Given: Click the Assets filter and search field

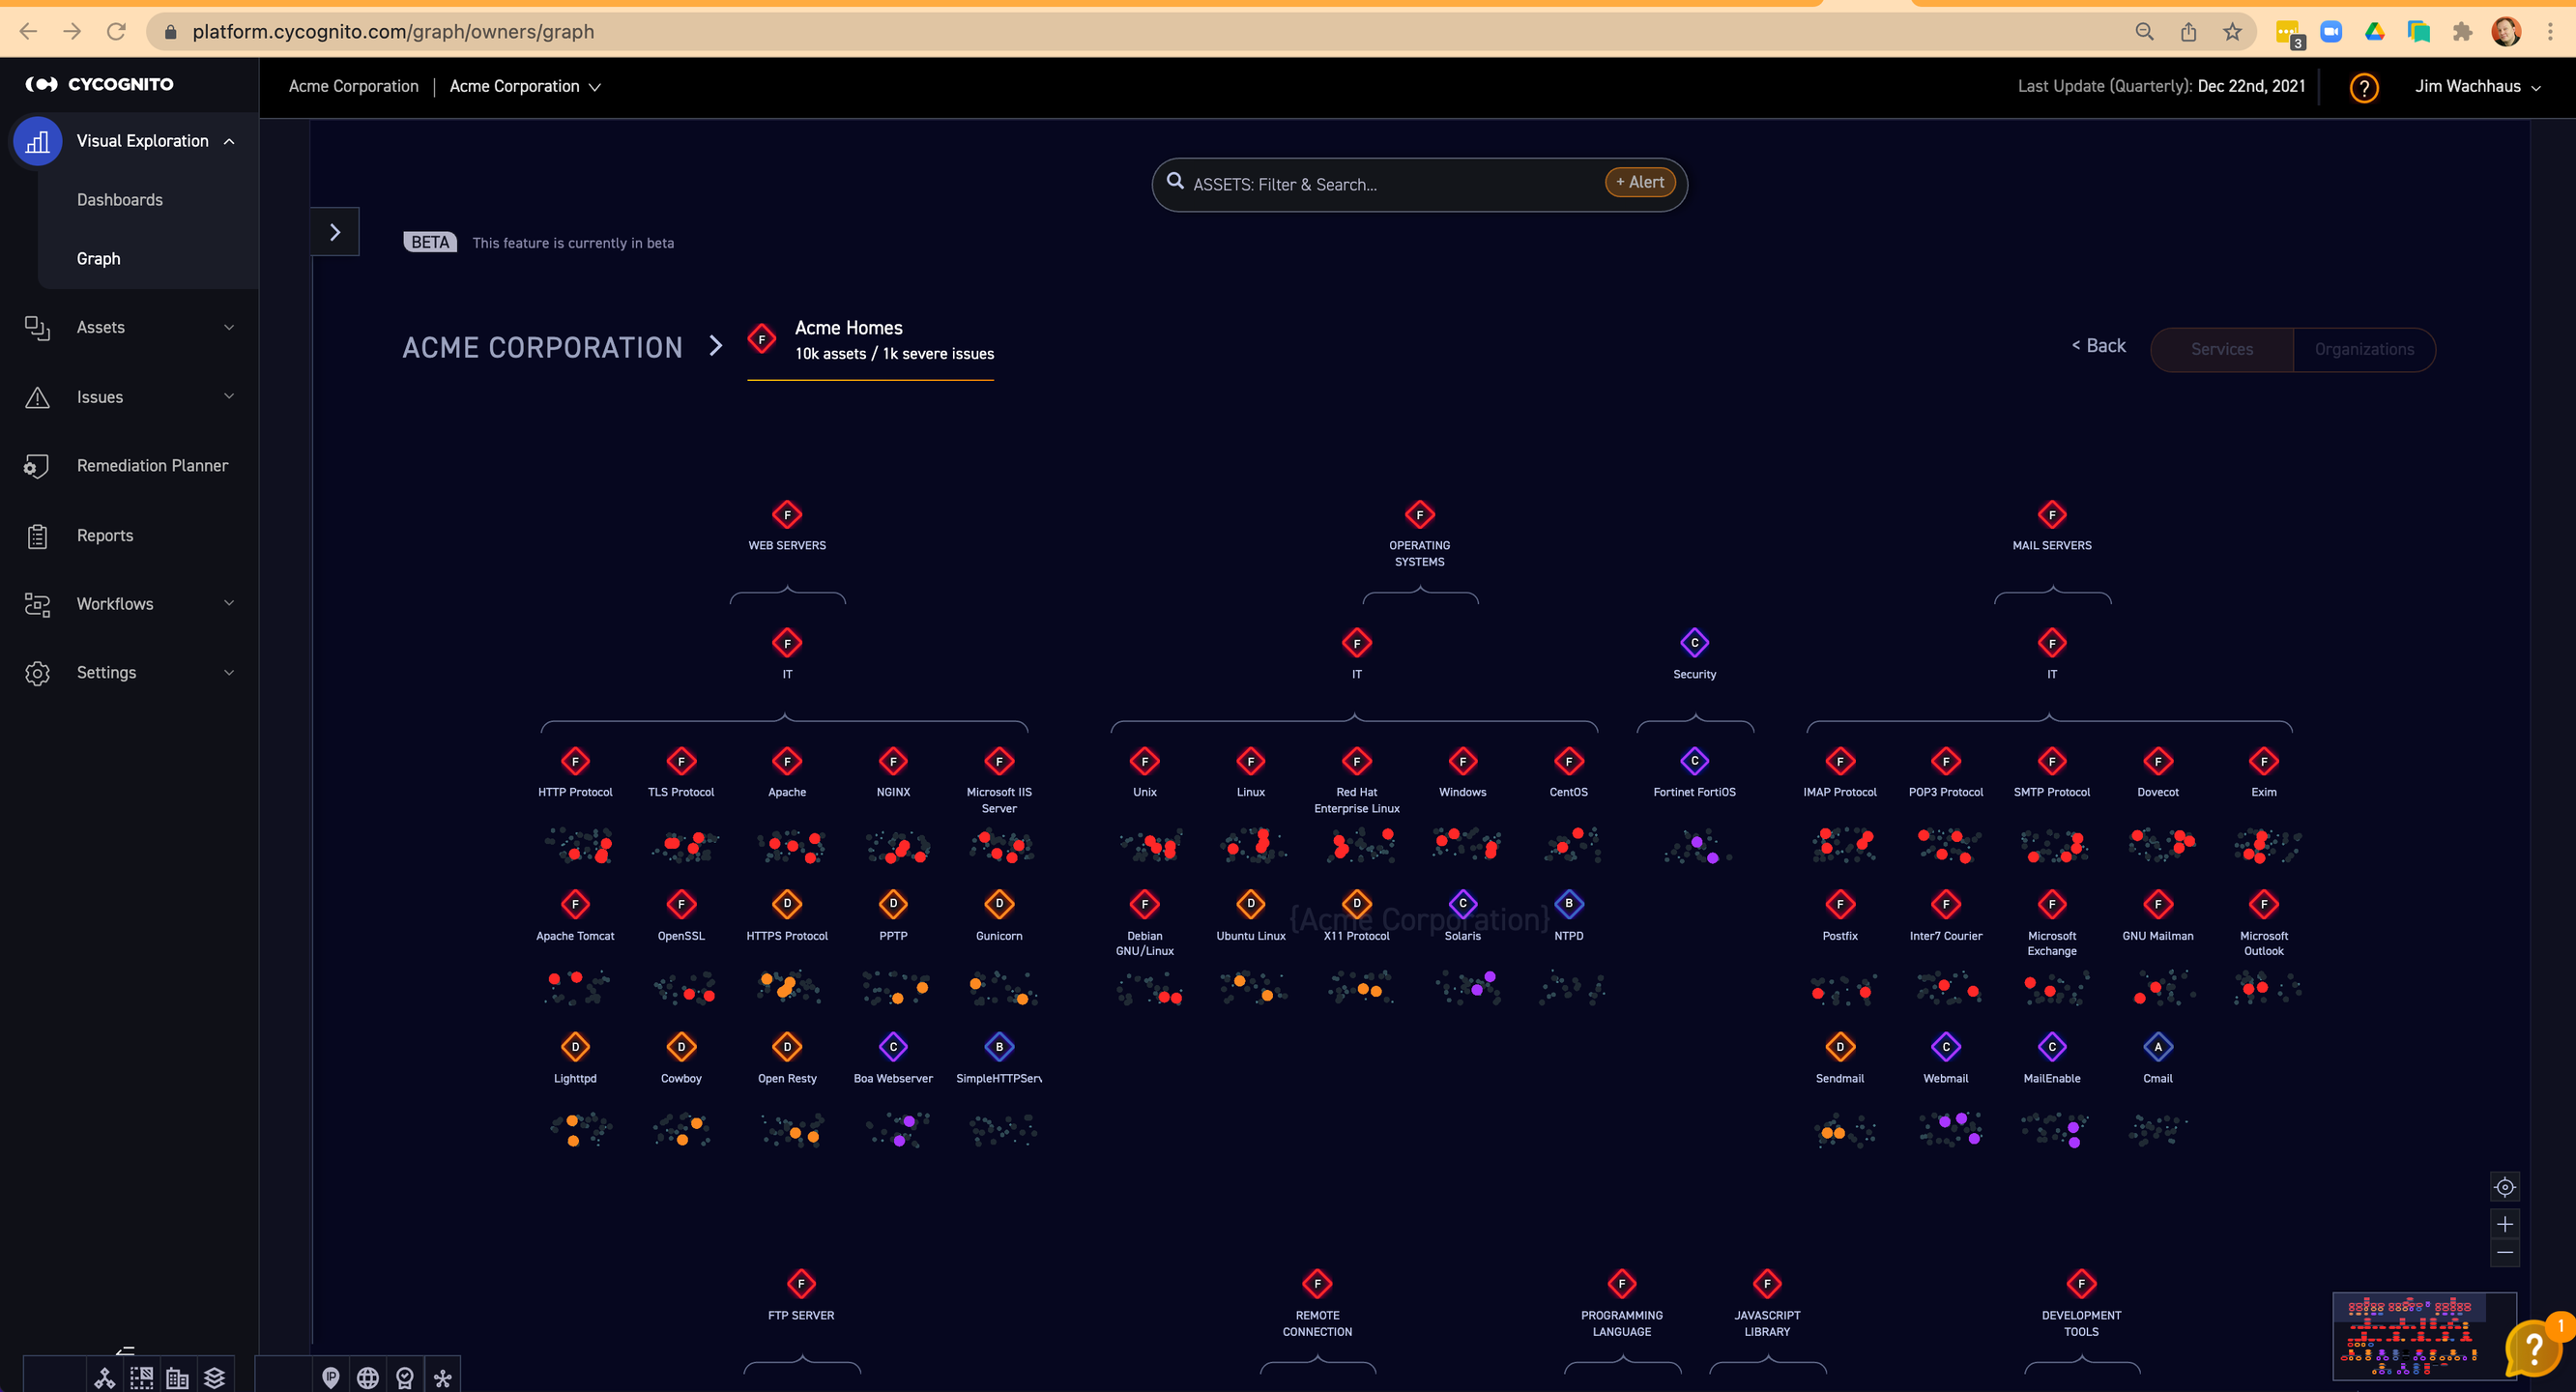Looking at the screenshot, I should pos(1380,184).
